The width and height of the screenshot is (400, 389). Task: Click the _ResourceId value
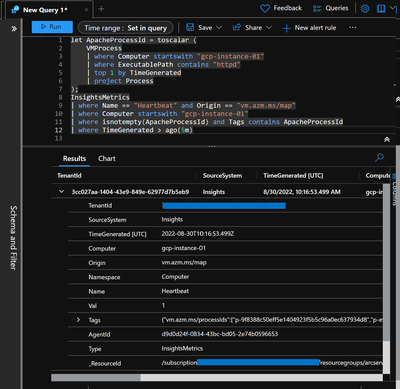[272, 363]
